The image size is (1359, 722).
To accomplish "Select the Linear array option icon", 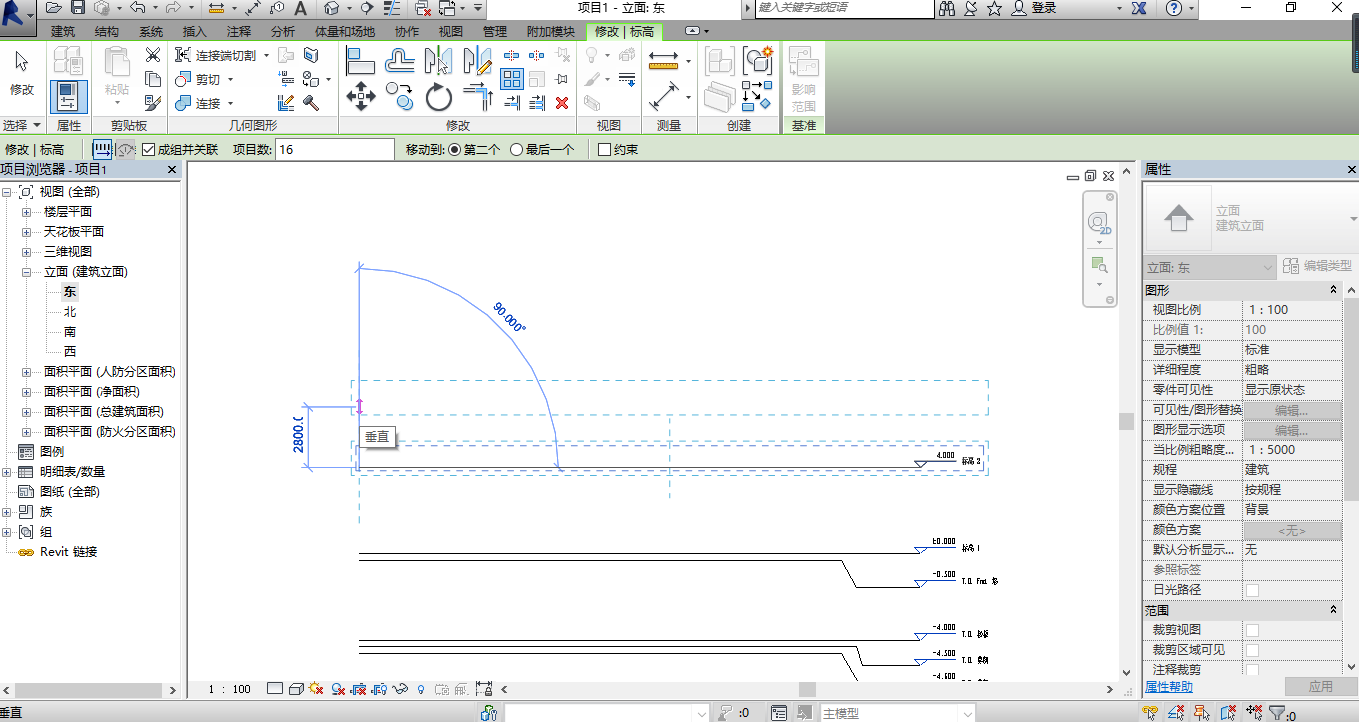I will [102, 150].
